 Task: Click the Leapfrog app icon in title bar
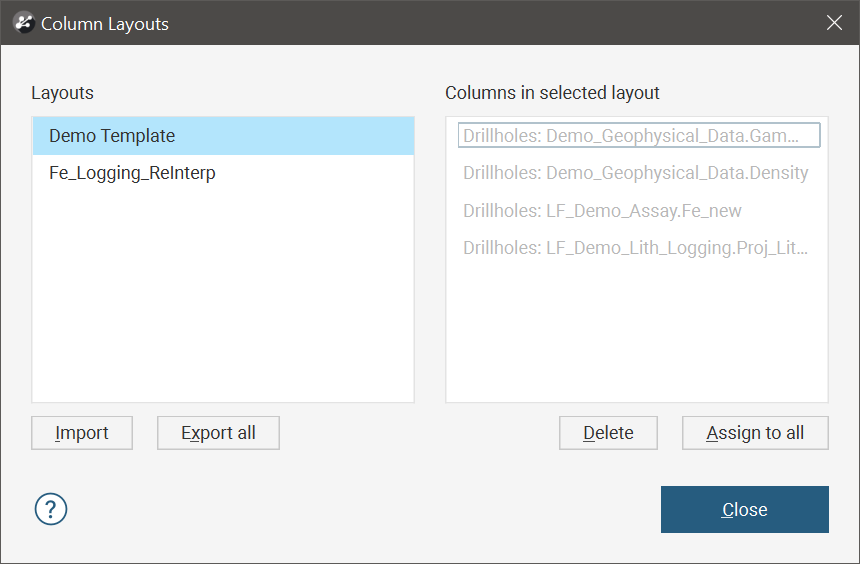tap(24, 23)
